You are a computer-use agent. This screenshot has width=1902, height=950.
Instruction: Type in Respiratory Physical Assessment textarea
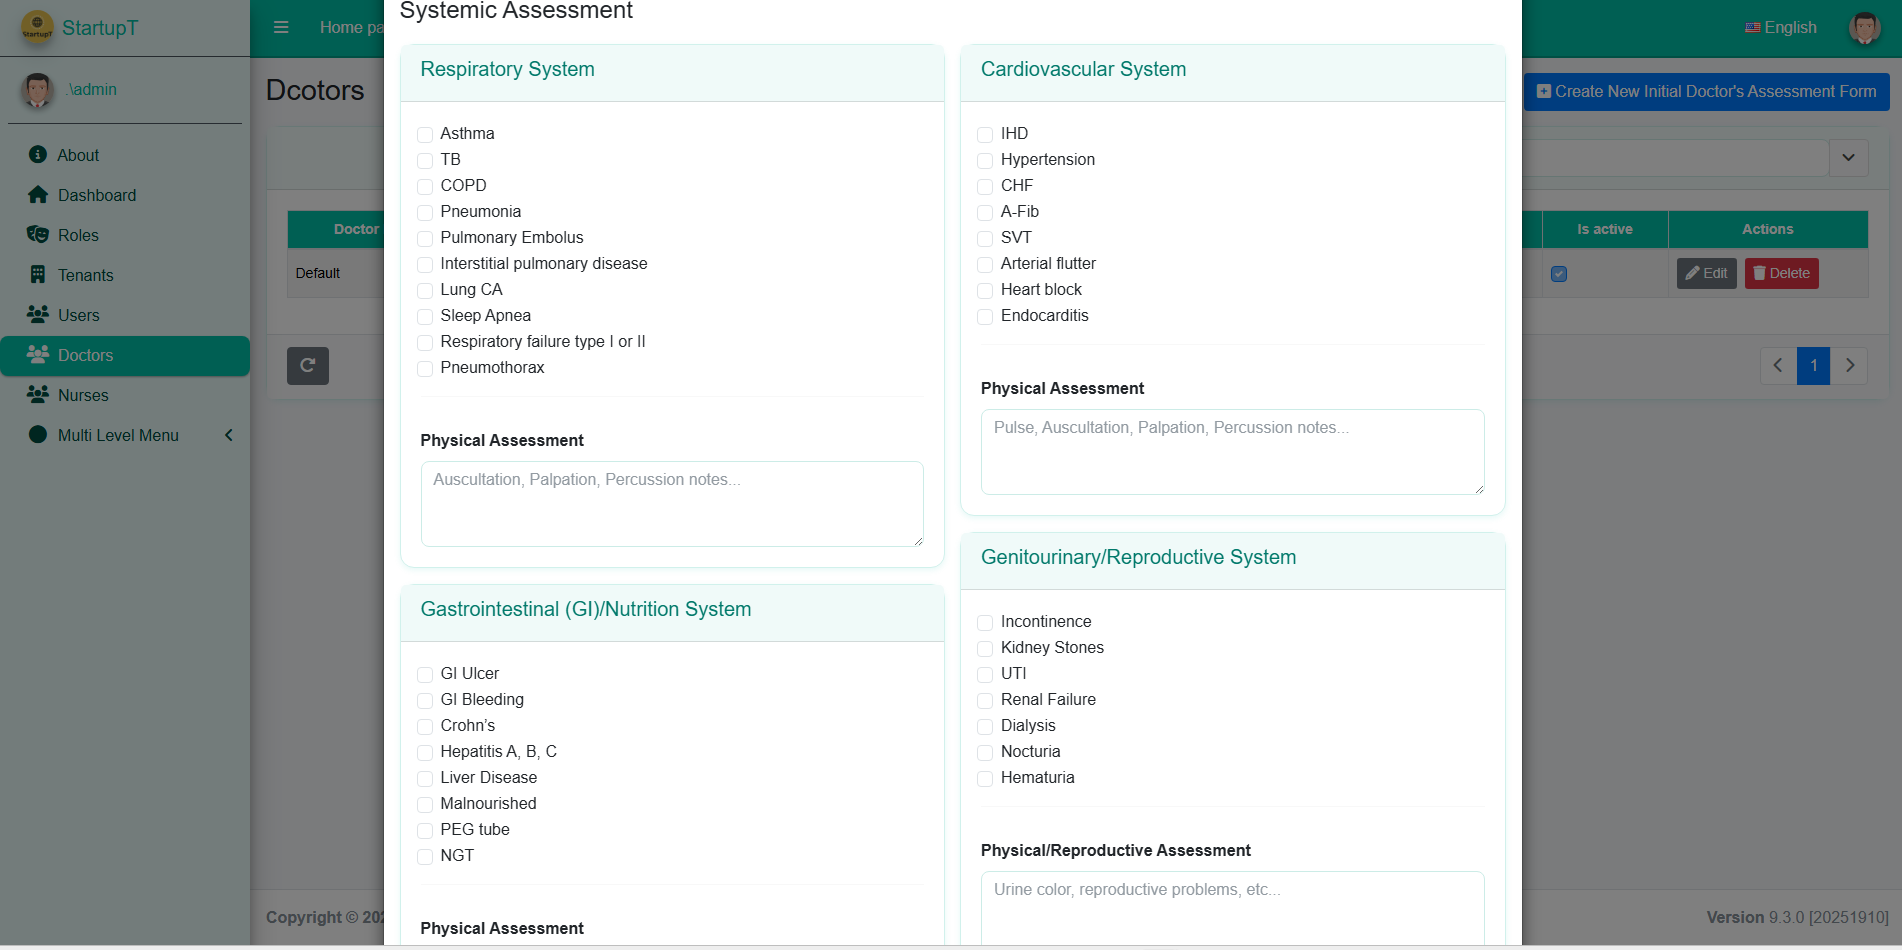[x=672, y=503]
